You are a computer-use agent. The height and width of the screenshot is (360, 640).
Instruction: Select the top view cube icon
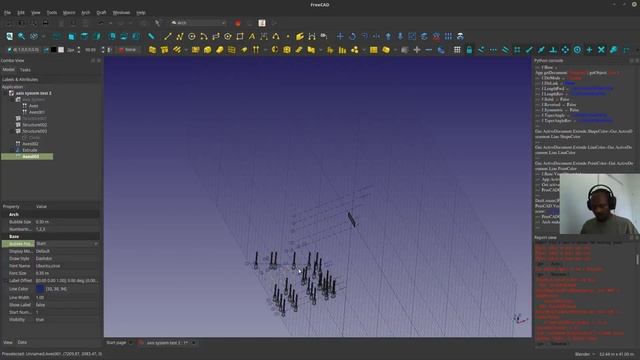coord(84,36)
